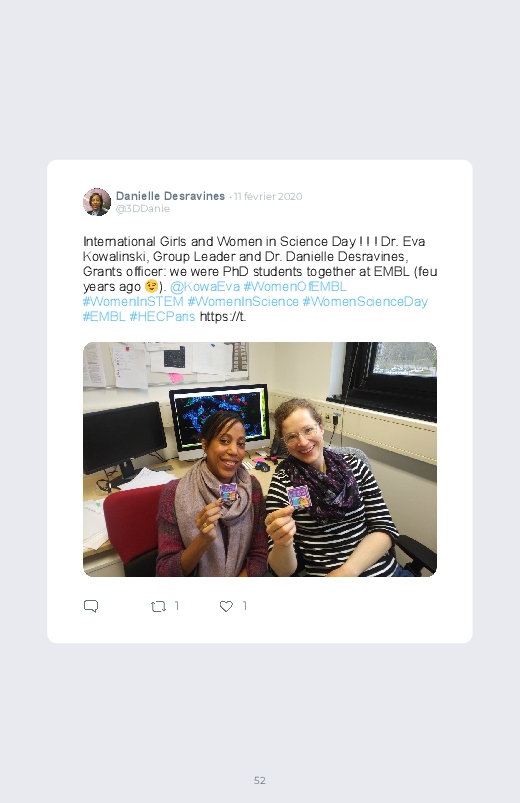Viewport: 520px width, 803px height.
Task: Open the Danielle Desravines name link
Action: (170, 196)
